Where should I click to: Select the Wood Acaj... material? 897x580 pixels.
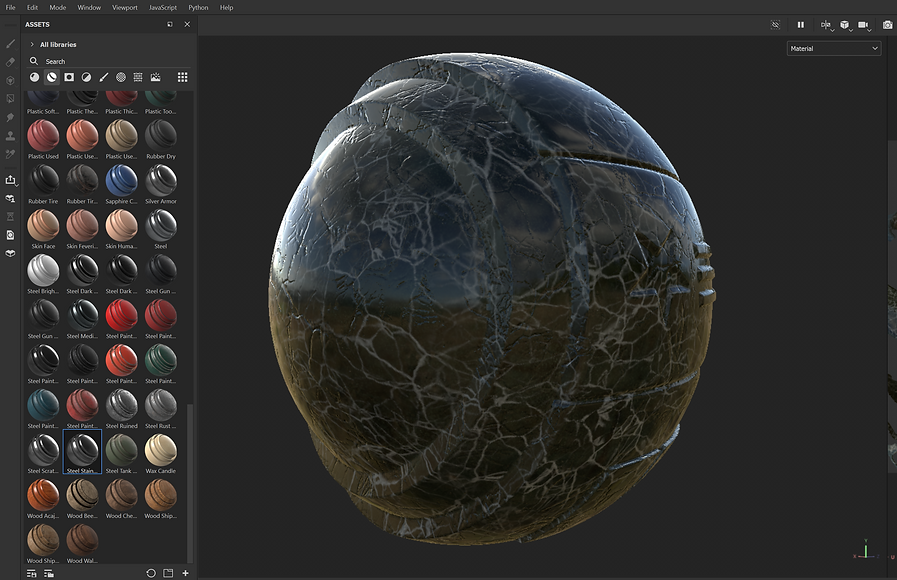43,499
